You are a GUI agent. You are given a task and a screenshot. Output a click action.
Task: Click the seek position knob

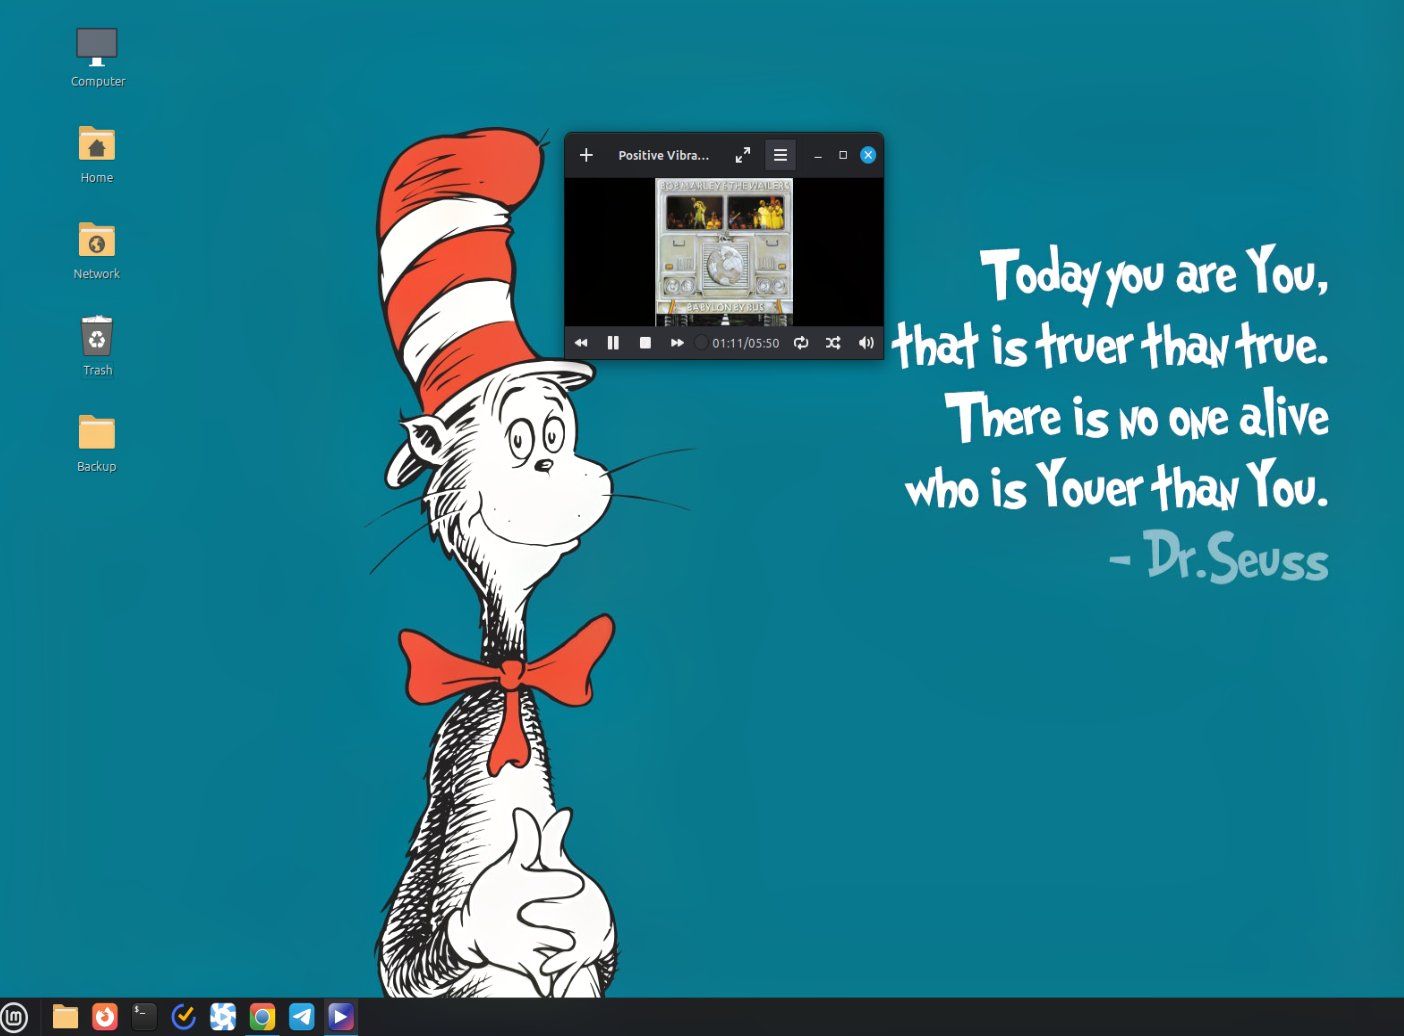click(701, 343)
